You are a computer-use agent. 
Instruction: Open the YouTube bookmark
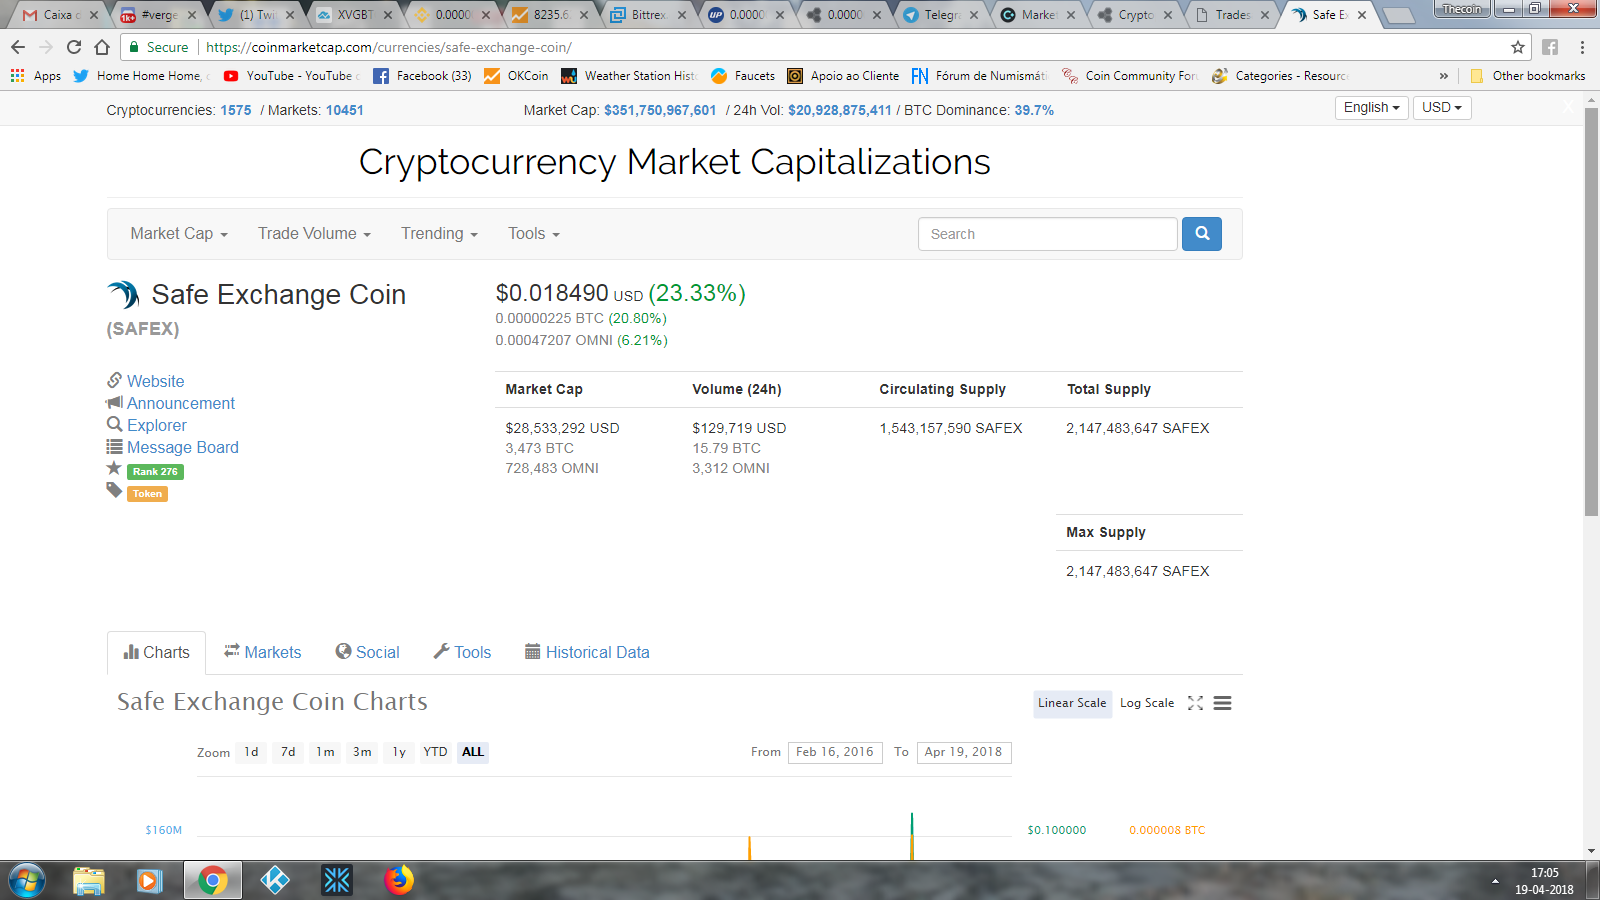coord(291,76)
